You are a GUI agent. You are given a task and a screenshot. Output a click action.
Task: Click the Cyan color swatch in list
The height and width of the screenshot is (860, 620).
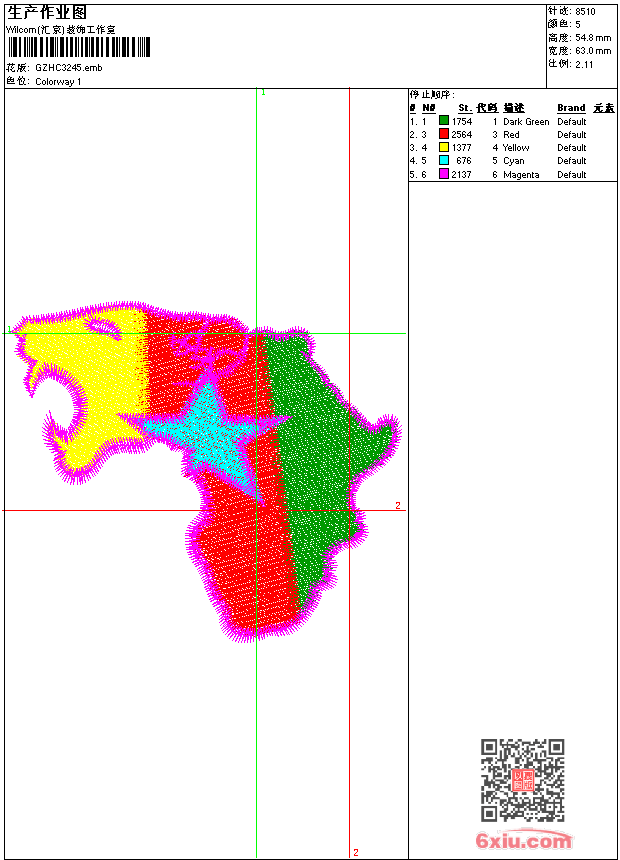click(444, 160)
